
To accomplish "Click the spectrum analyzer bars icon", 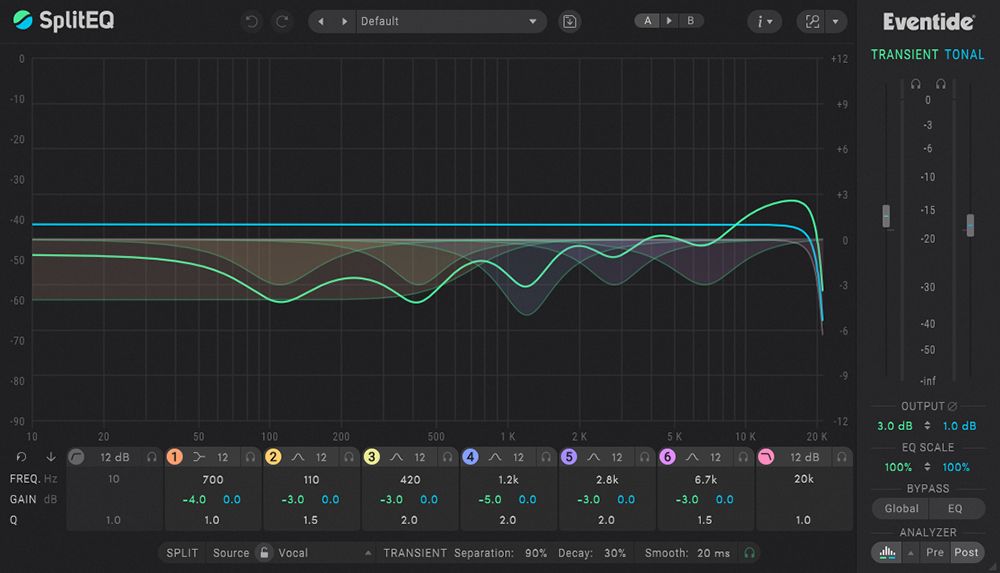I will point(887,553).
